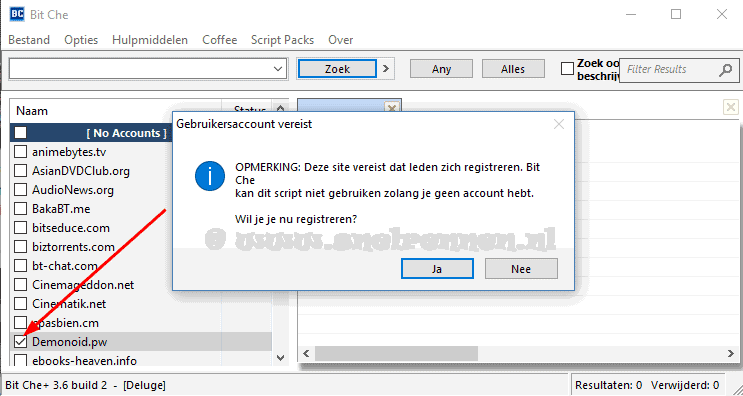Click 'Bit Che+ 3.6 build 2' status text
The image size is (743, 396).
[x=56, y=385]
